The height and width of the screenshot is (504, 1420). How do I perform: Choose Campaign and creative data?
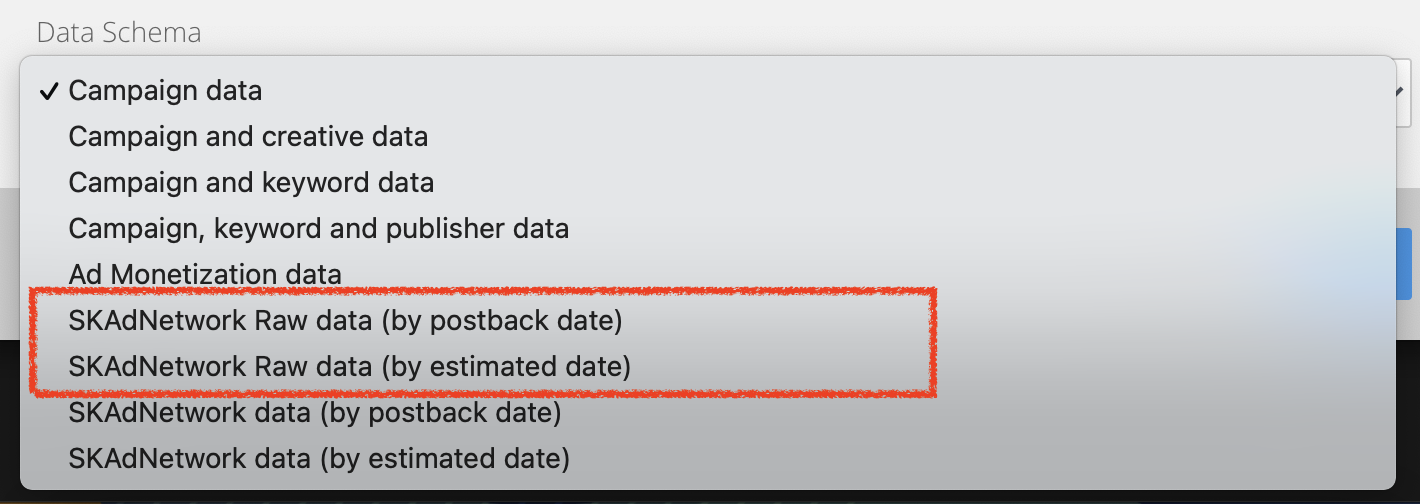click(x=248, y=137)
